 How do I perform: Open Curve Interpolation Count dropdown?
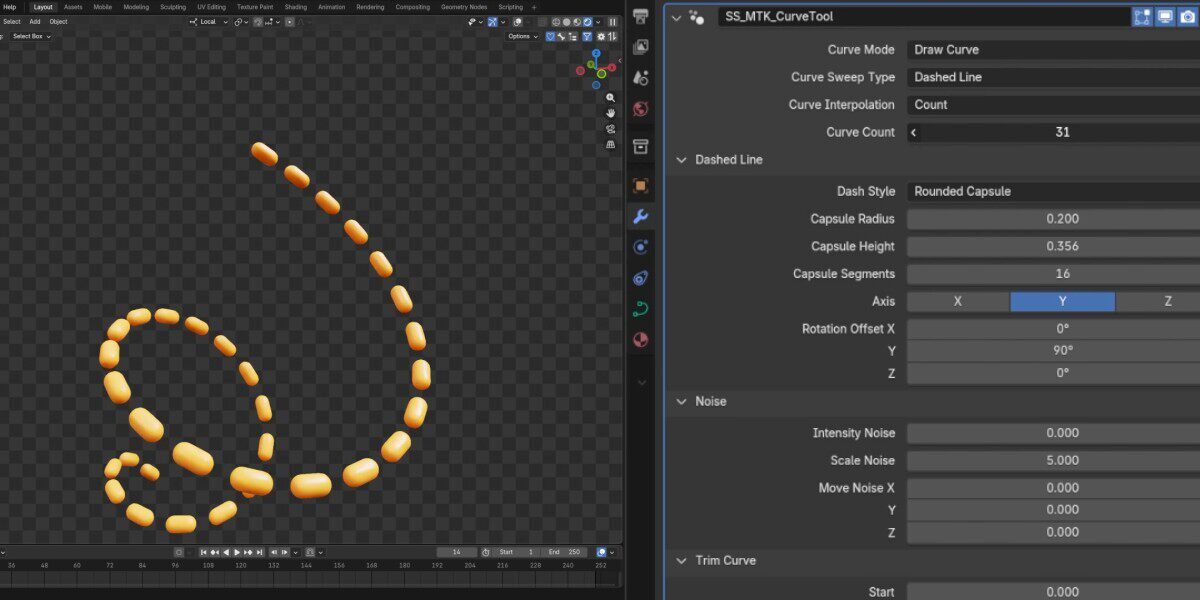(1053, 104)
